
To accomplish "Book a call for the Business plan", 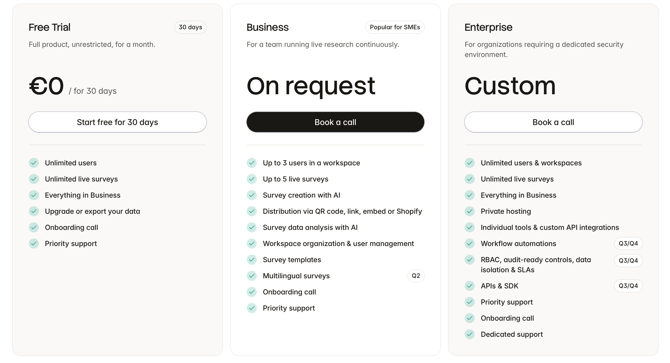I will click(335, 122).
